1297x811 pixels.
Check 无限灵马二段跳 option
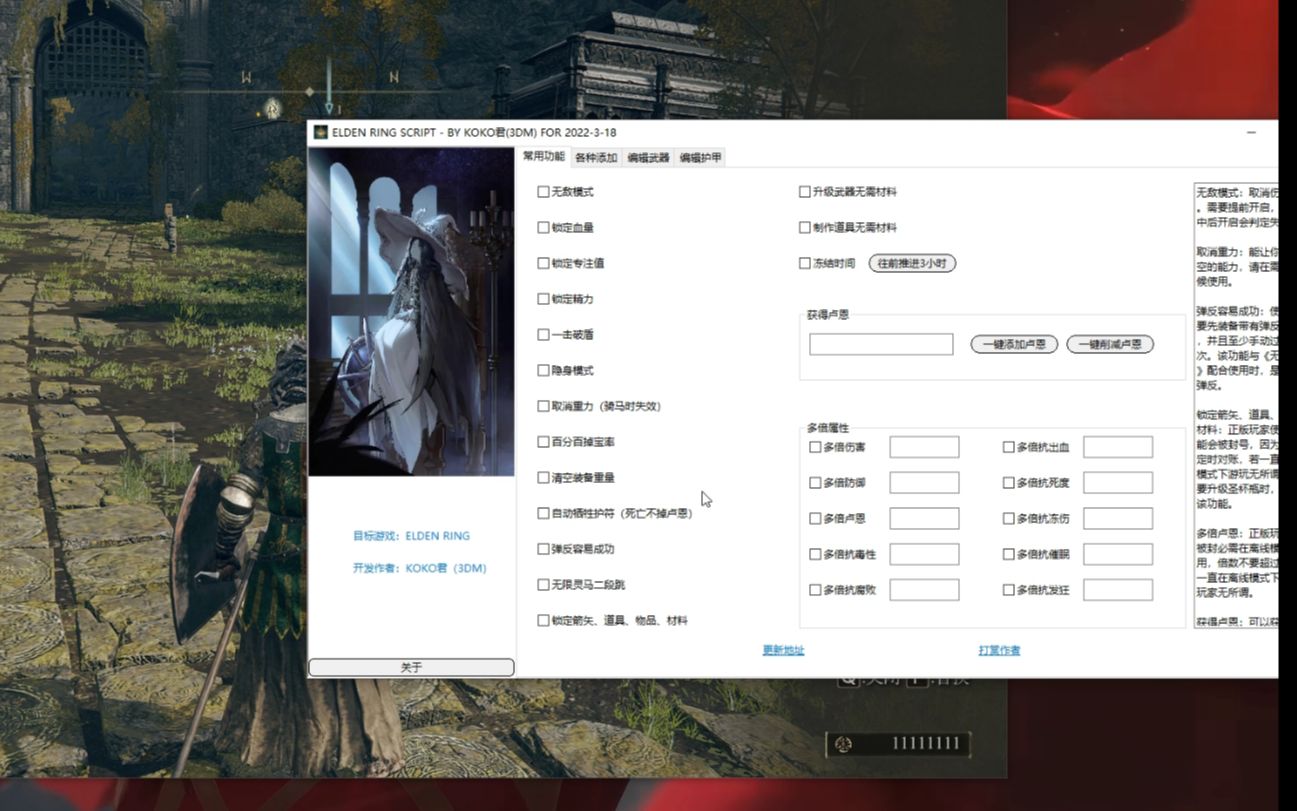click(543, 585)
